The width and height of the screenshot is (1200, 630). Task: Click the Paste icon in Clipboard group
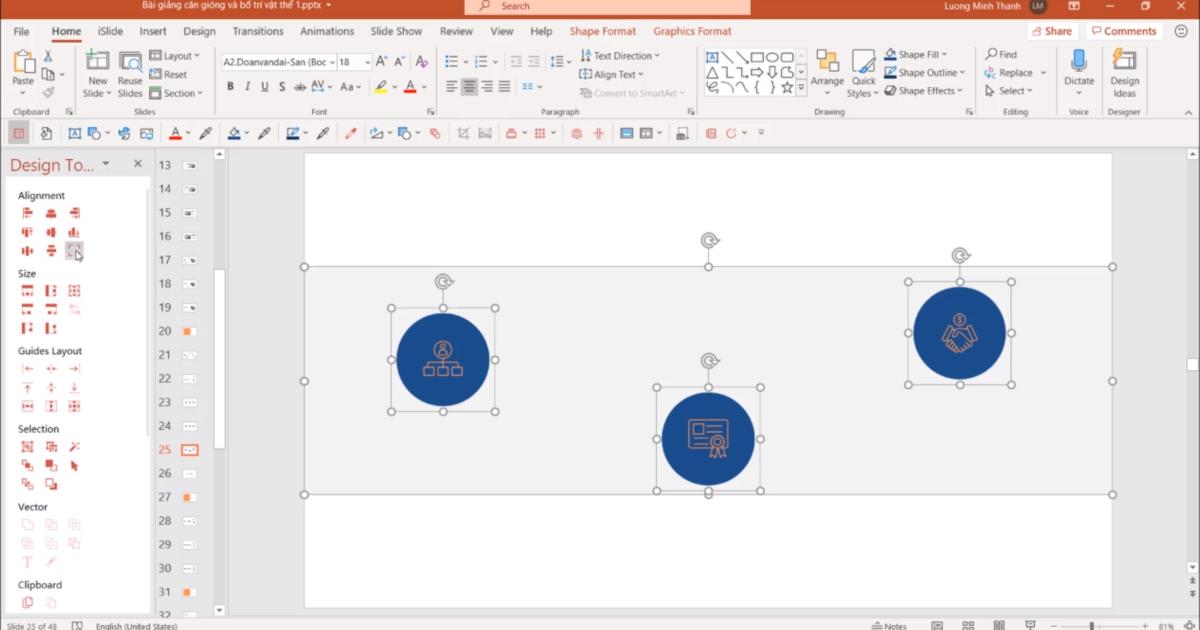point(22,63)
